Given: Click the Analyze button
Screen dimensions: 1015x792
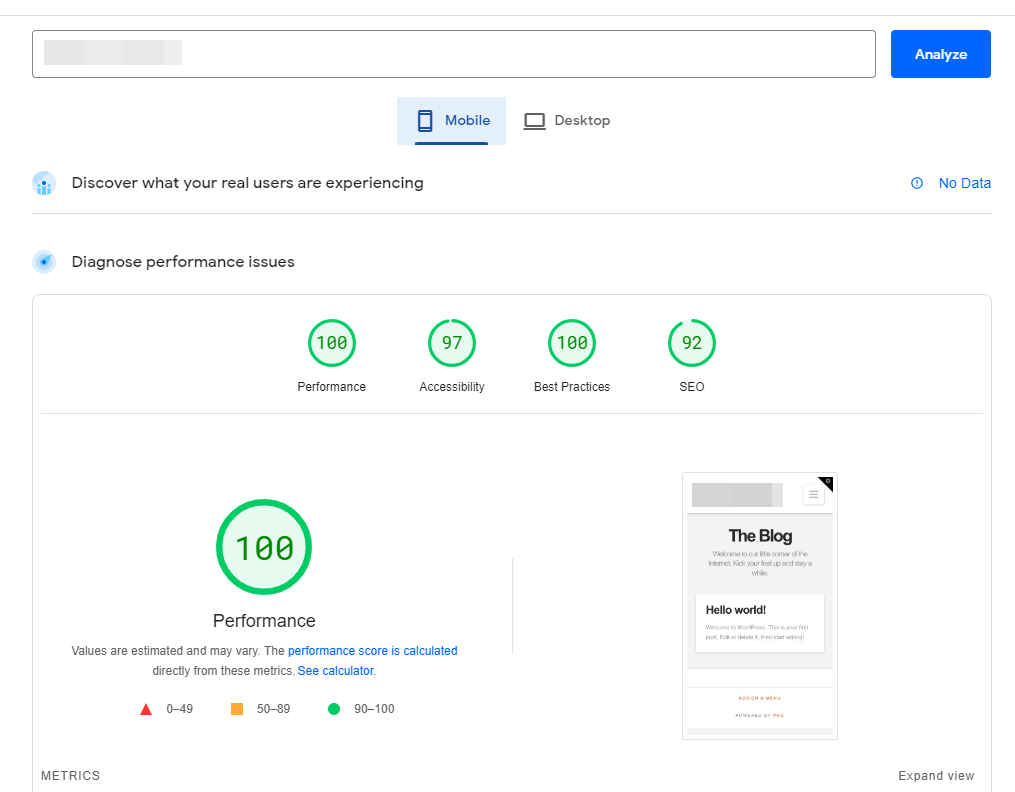Looking at the screenshot, I should 940,54.
